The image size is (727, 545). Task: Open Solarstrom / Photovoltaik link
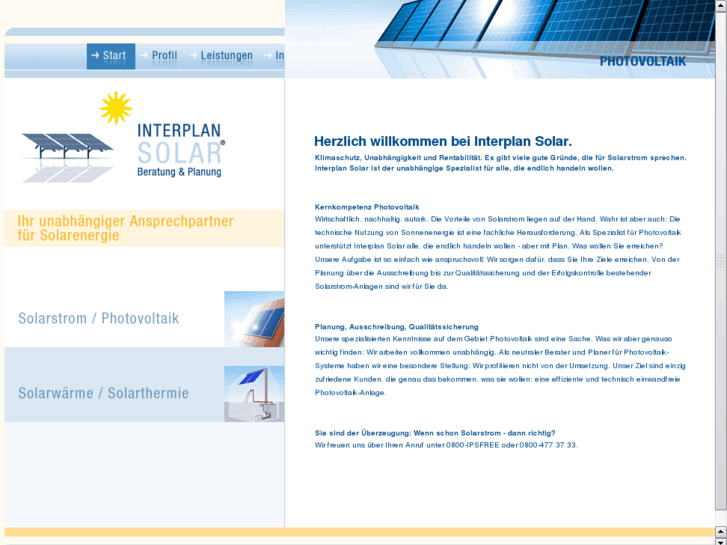point(98,318)
